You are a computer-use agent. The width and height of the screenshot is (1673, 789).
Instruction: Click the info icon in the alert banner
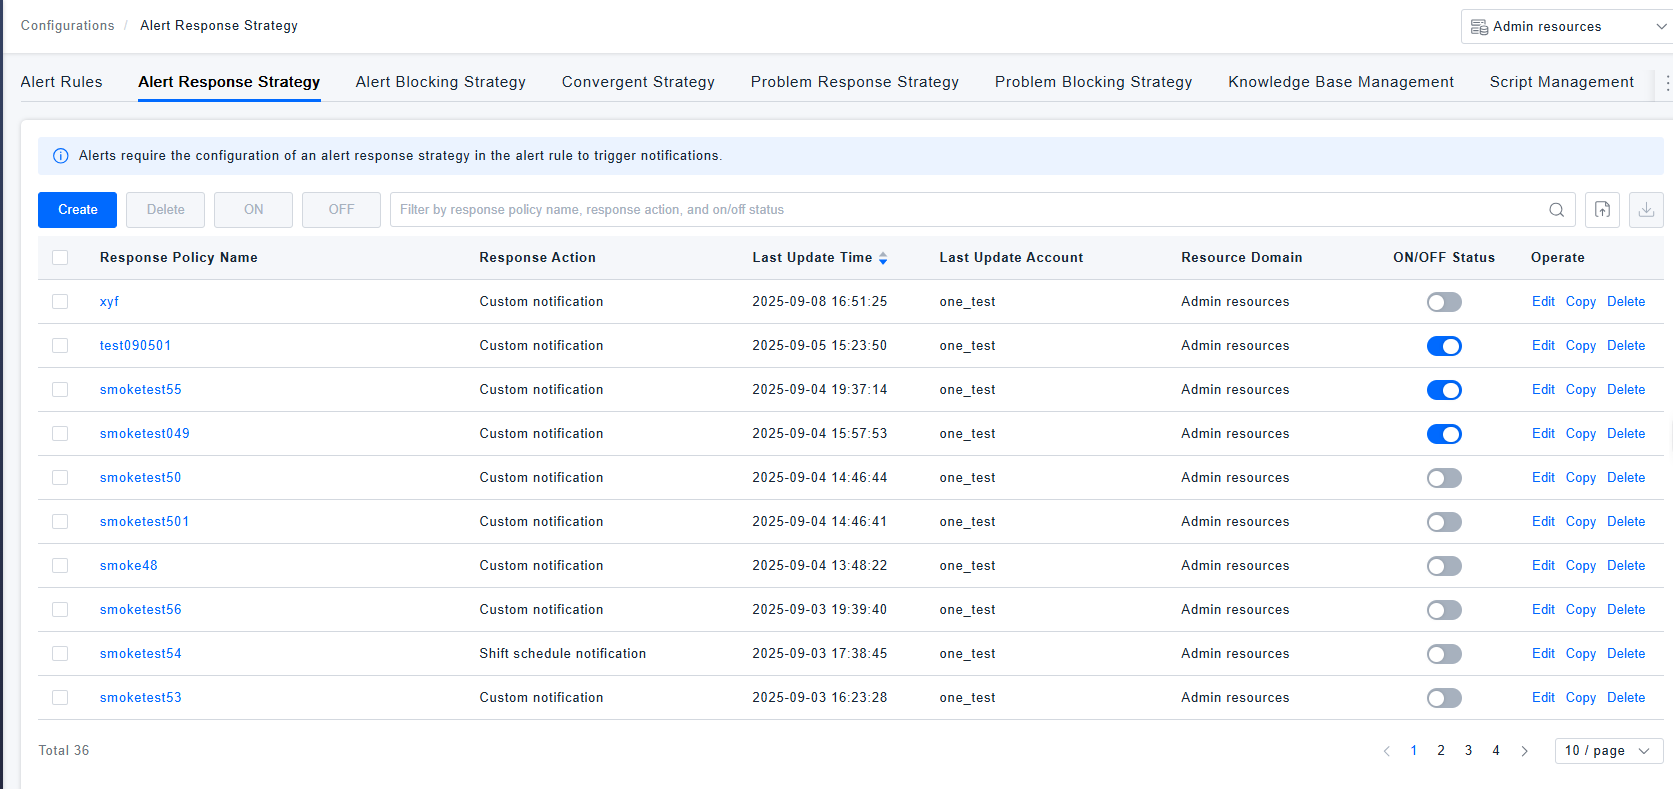60,156
